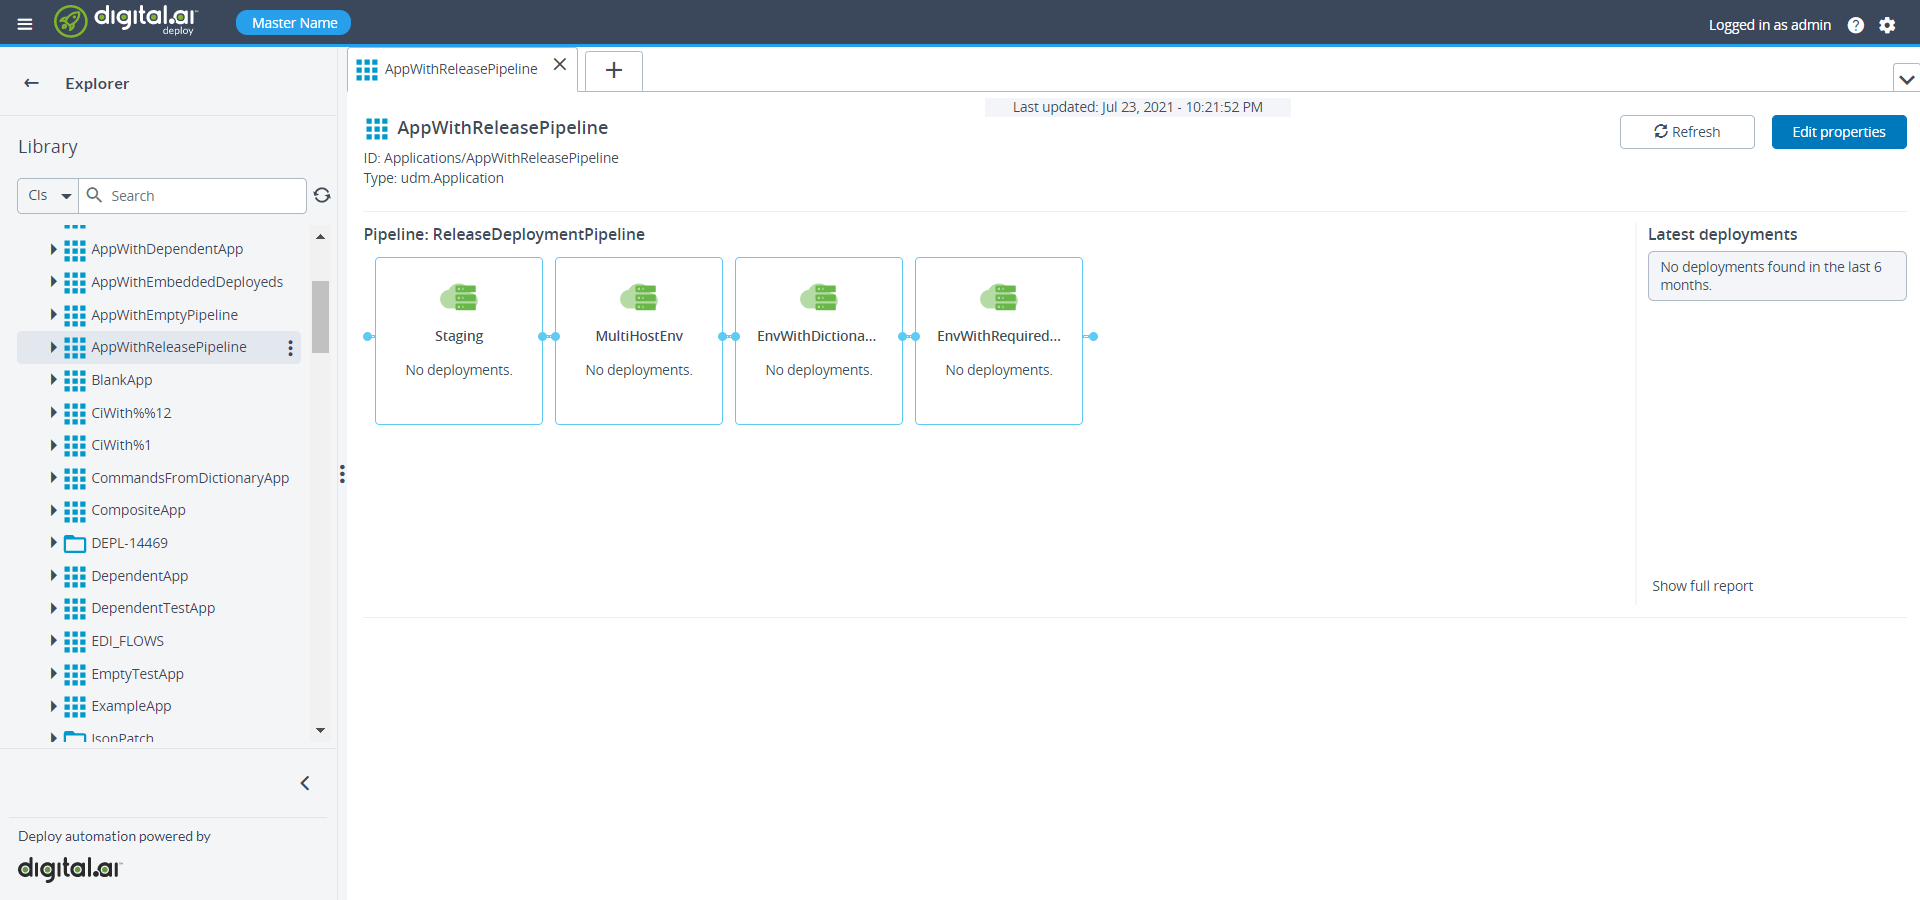The height and width of the screenshot is (900, 1920).
Task: Open the CIs search type dropdown
Action: [x=48, y=195]
